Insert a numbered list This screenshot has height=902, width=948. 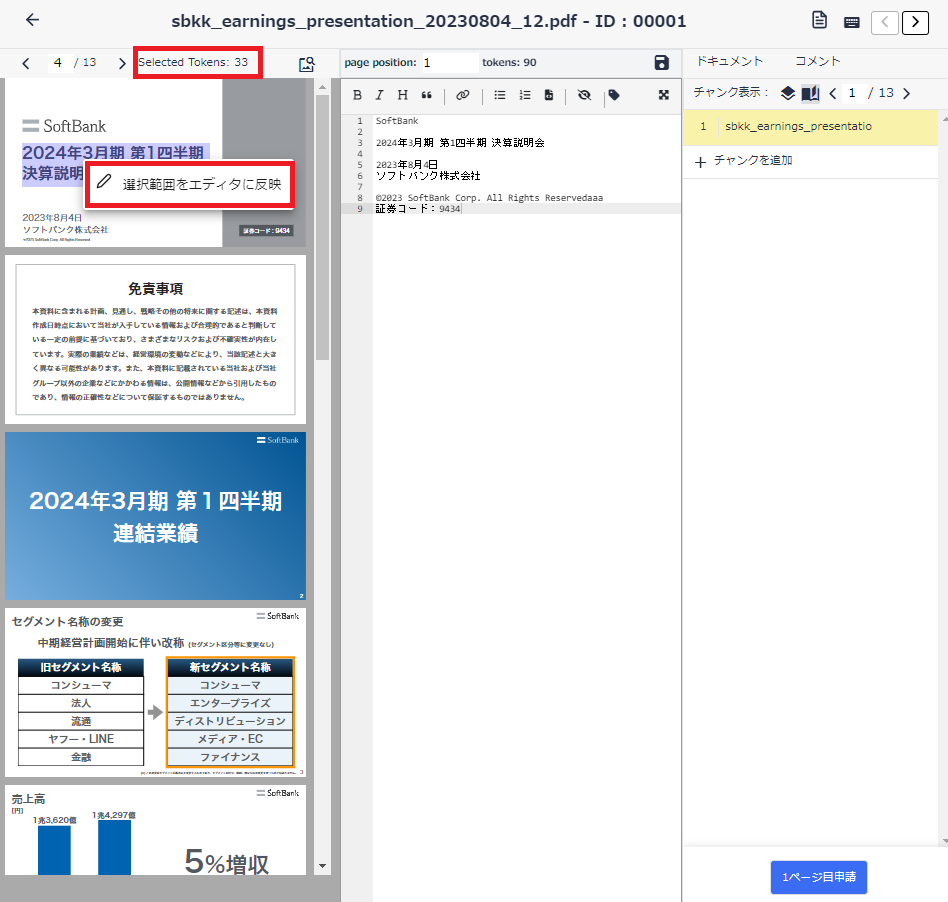tap(525, 95)
